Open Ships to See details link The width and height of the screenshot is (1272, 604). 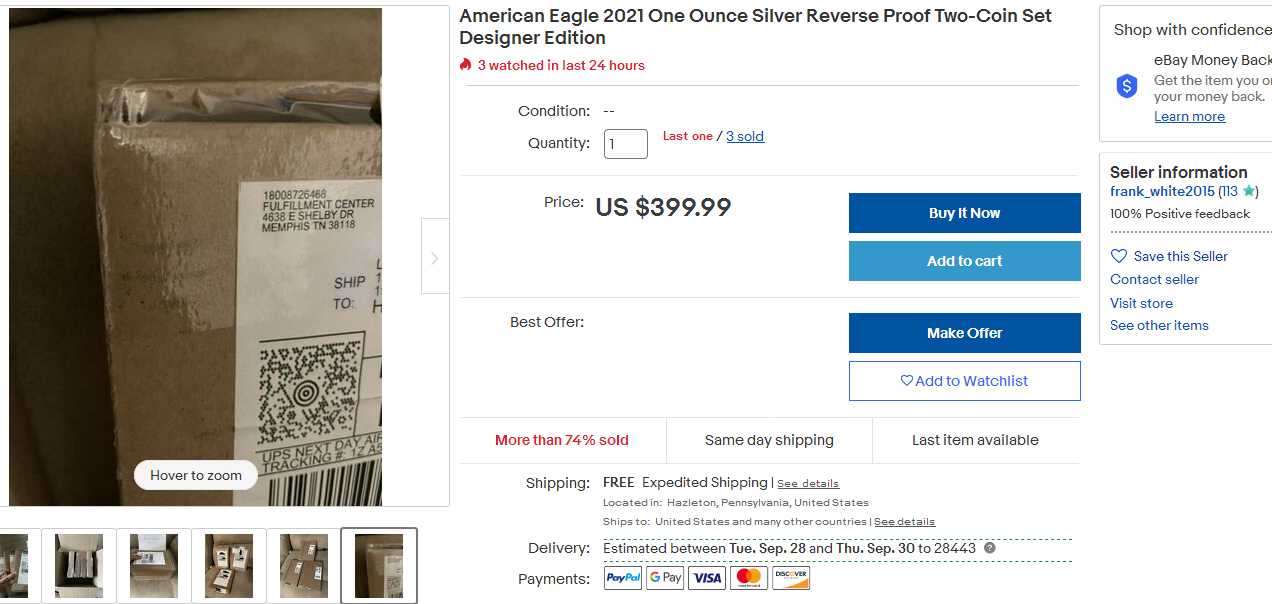904,522
